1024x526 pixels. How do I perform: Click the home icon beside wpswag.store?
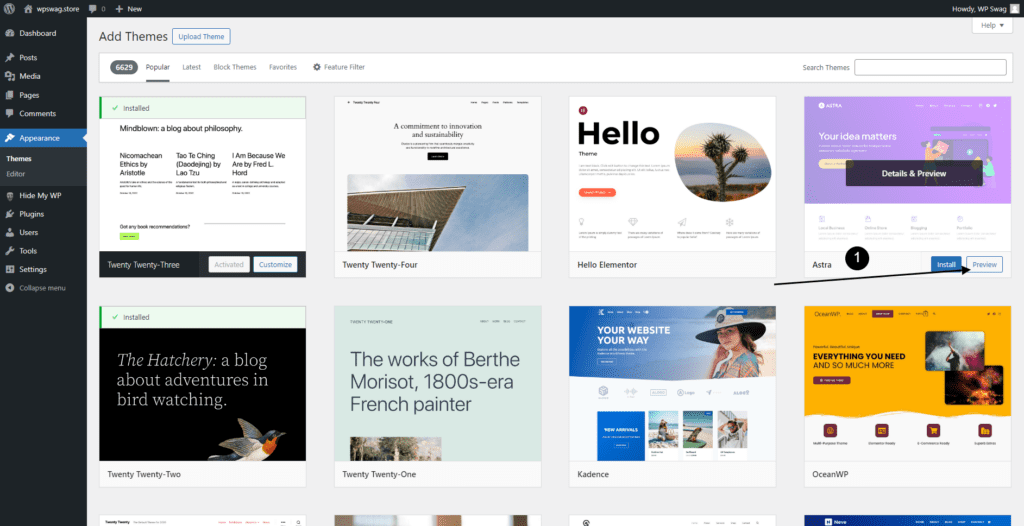27,8
